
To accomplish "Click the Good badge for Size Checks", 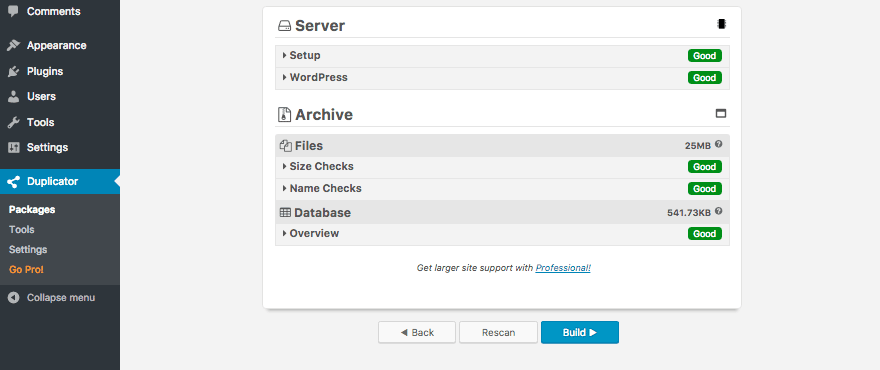I will point(705,167).
